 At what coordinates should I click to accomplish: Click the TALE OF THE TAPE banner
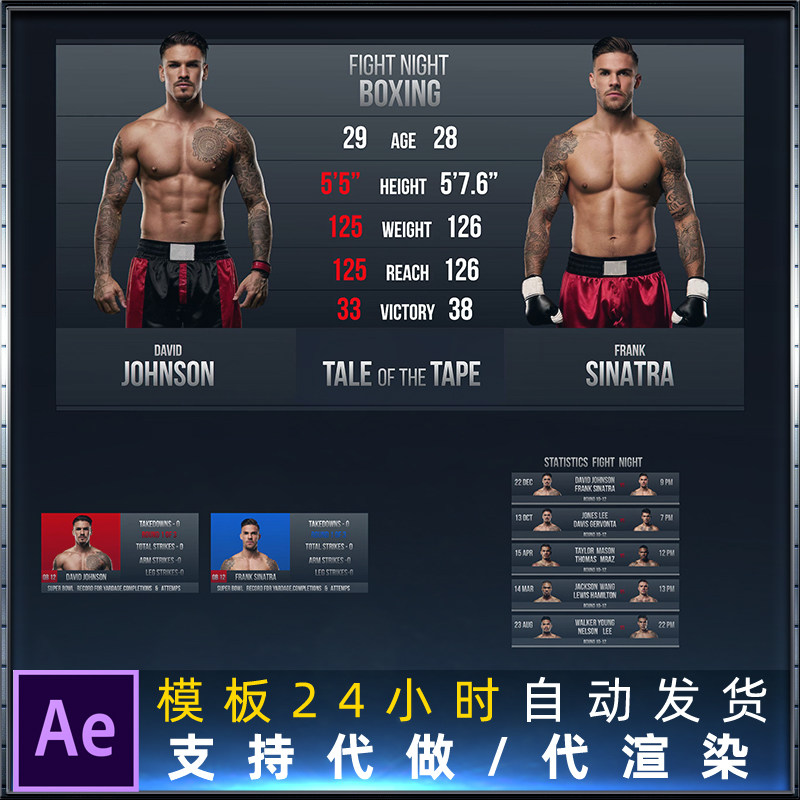tap(401, 373)
